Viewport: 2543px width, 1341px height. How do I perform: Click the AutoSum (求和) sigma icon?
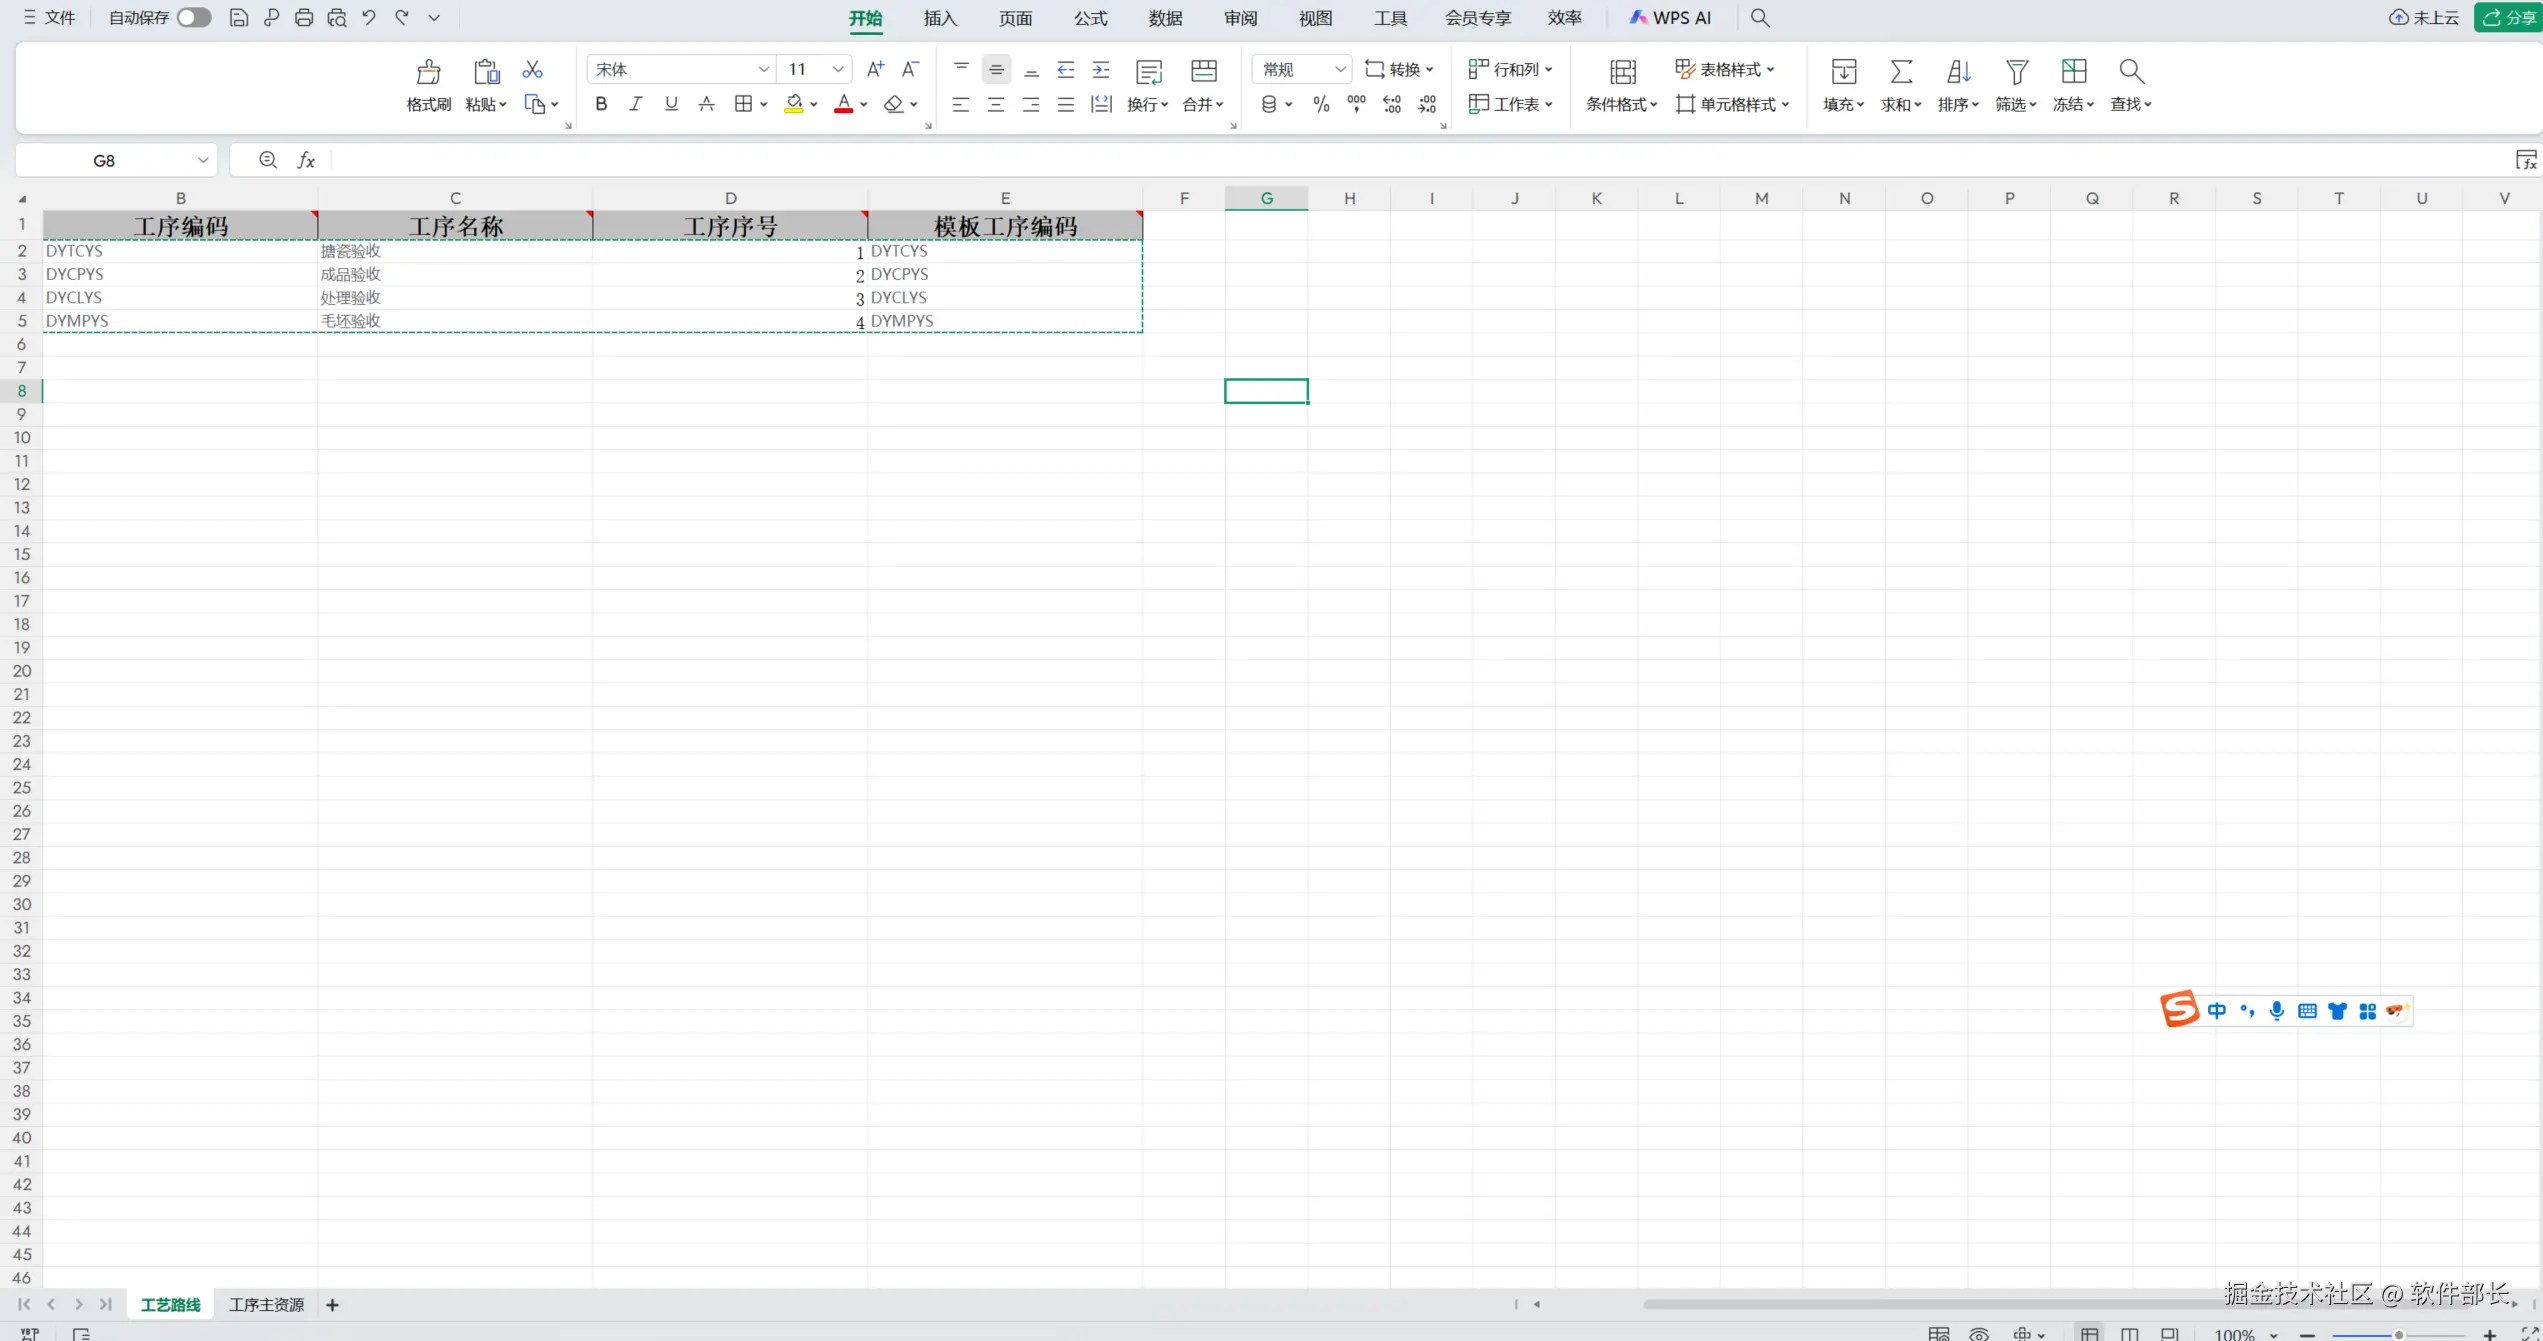click(1900, 72)
